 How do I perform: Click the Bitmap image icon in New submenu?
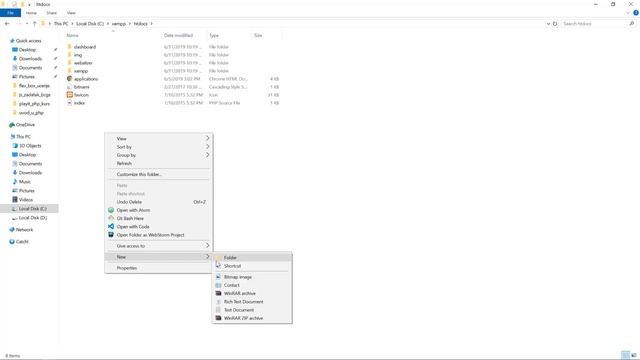point(218,277)
